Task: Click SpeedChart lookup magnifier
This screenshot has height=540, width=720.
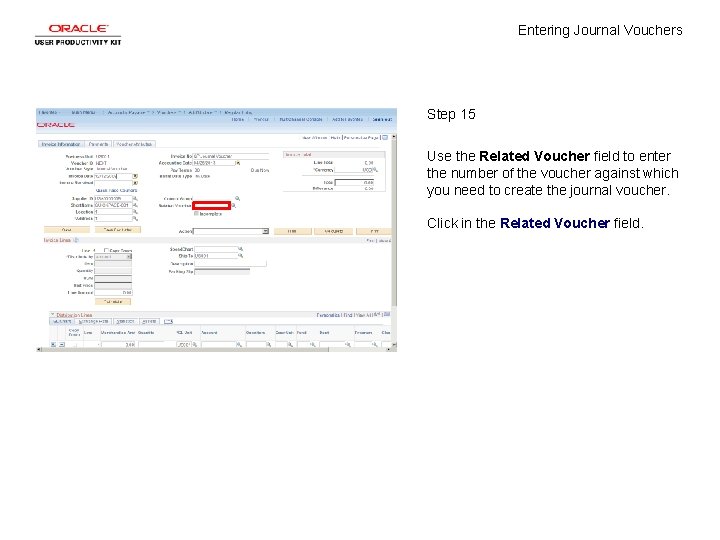Action: [x=240, y=249]
